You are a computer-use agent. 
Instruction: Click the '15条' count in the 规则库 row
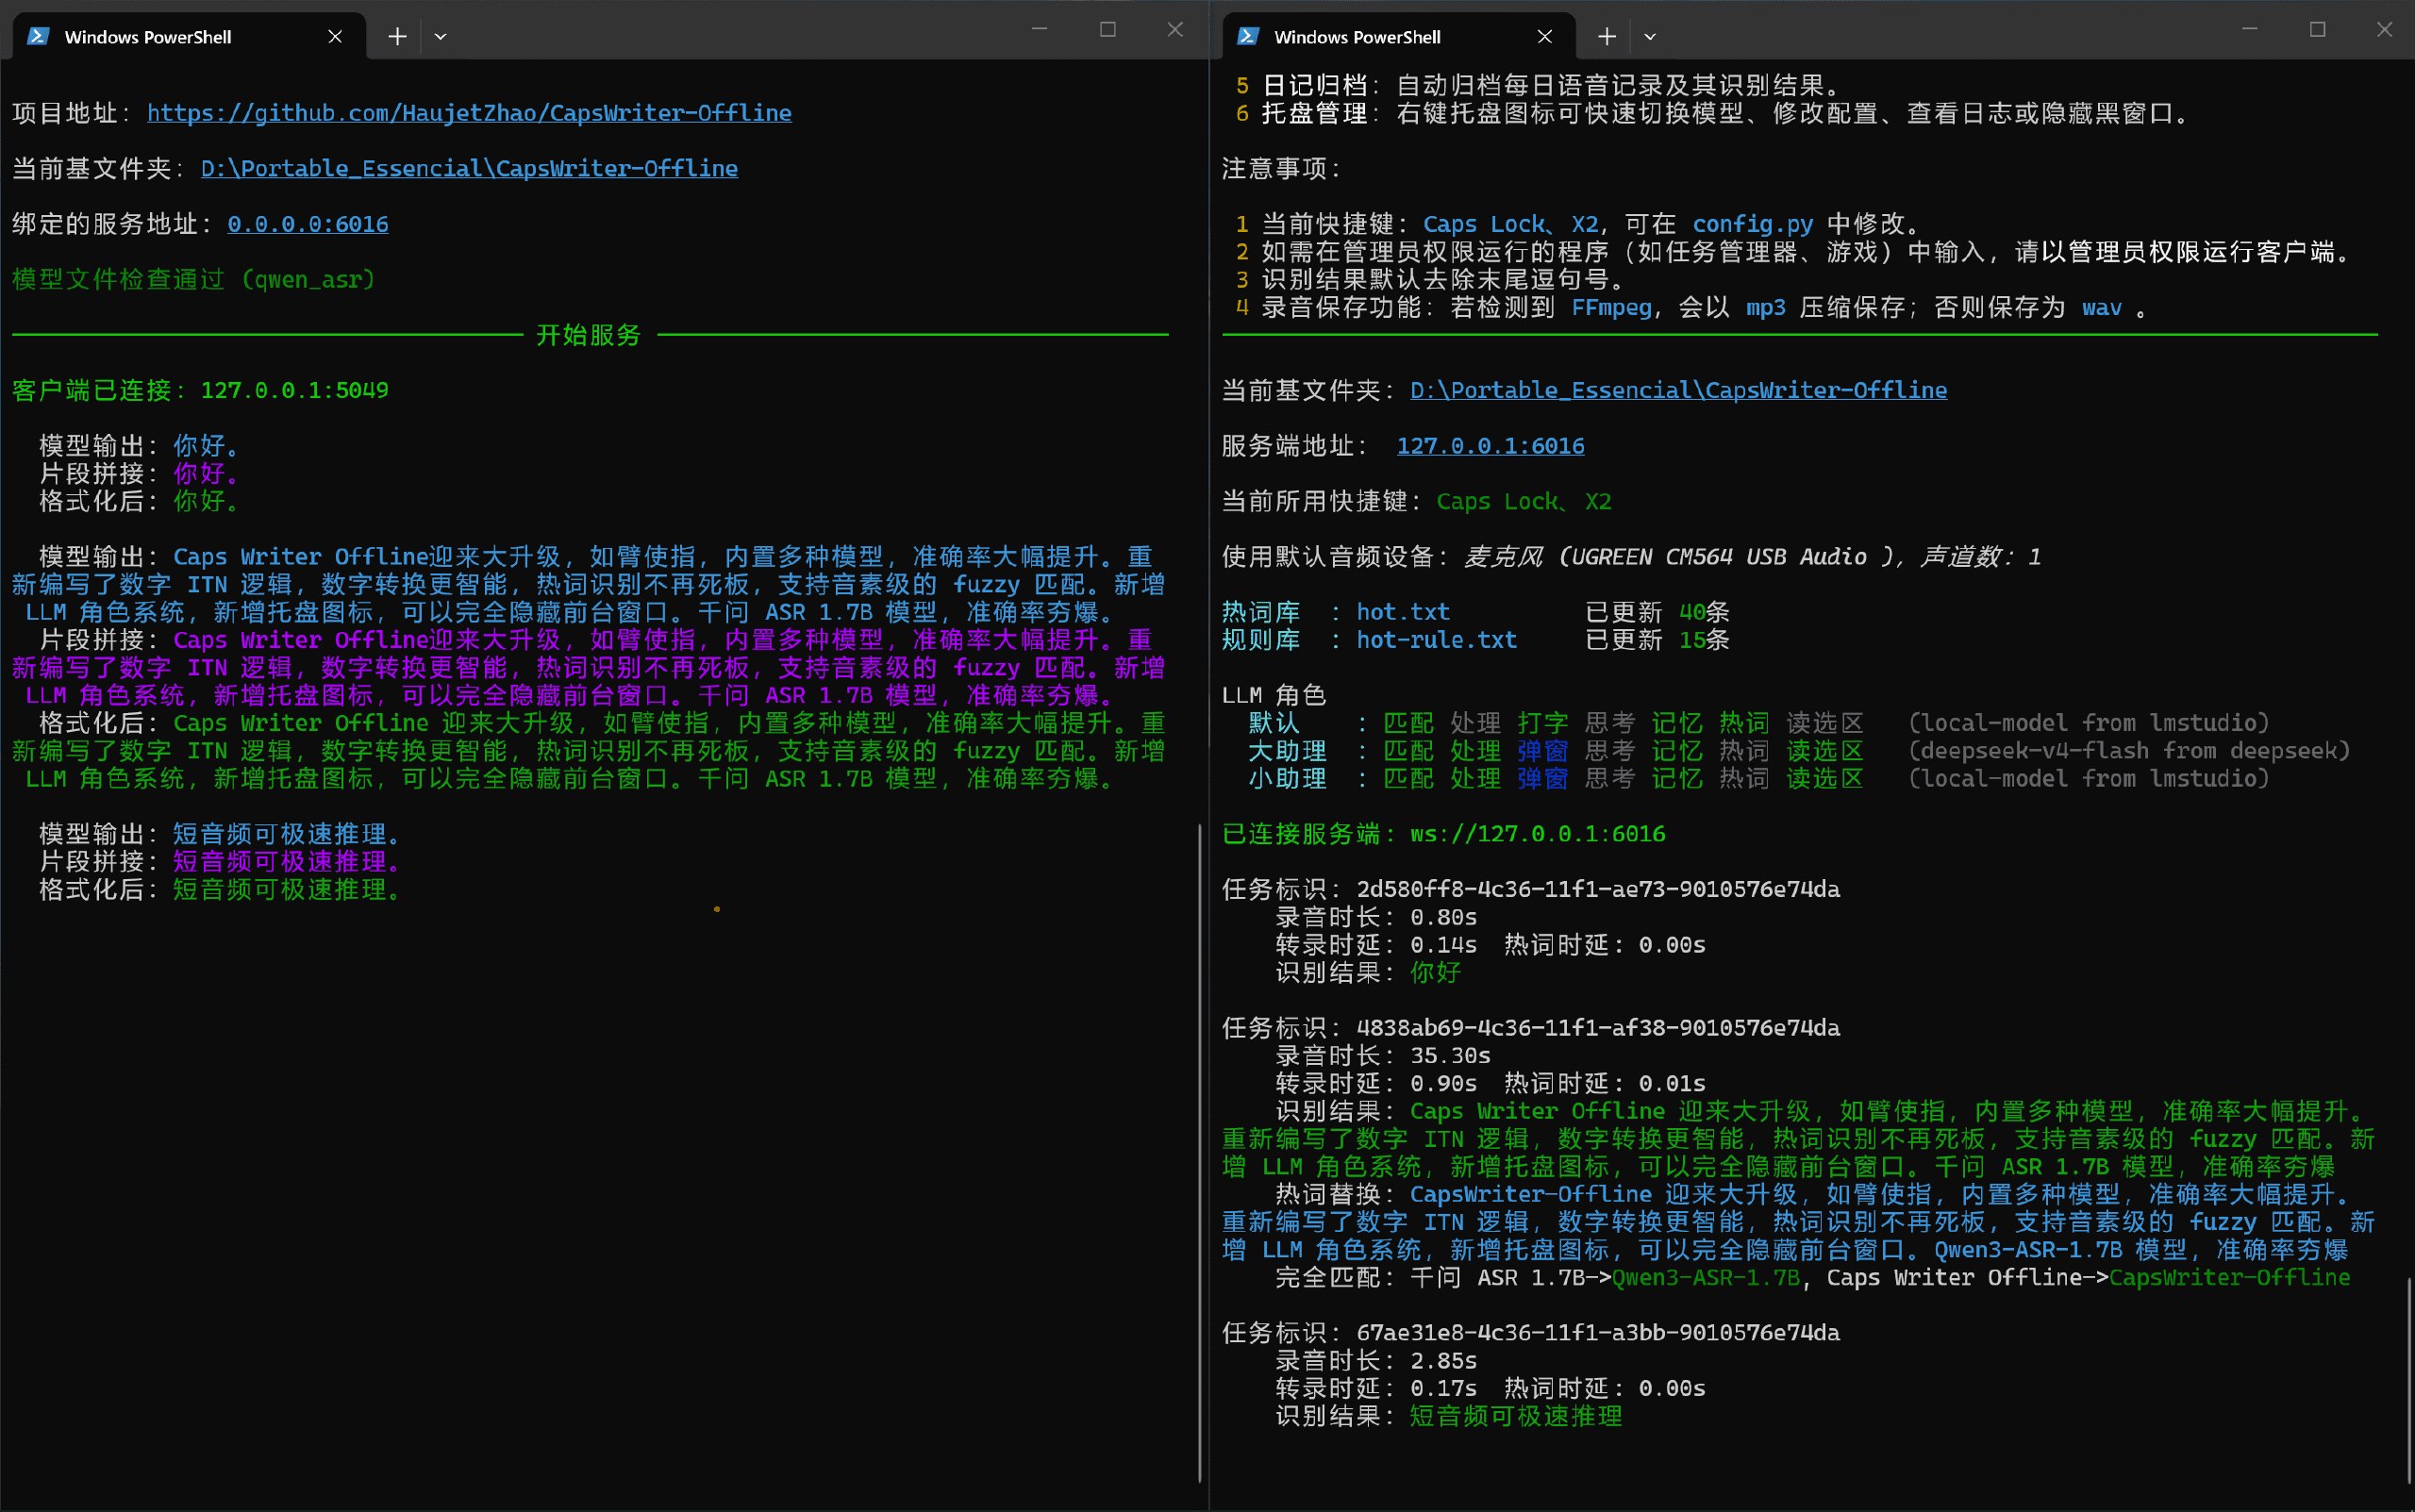tap(1704, 640)
